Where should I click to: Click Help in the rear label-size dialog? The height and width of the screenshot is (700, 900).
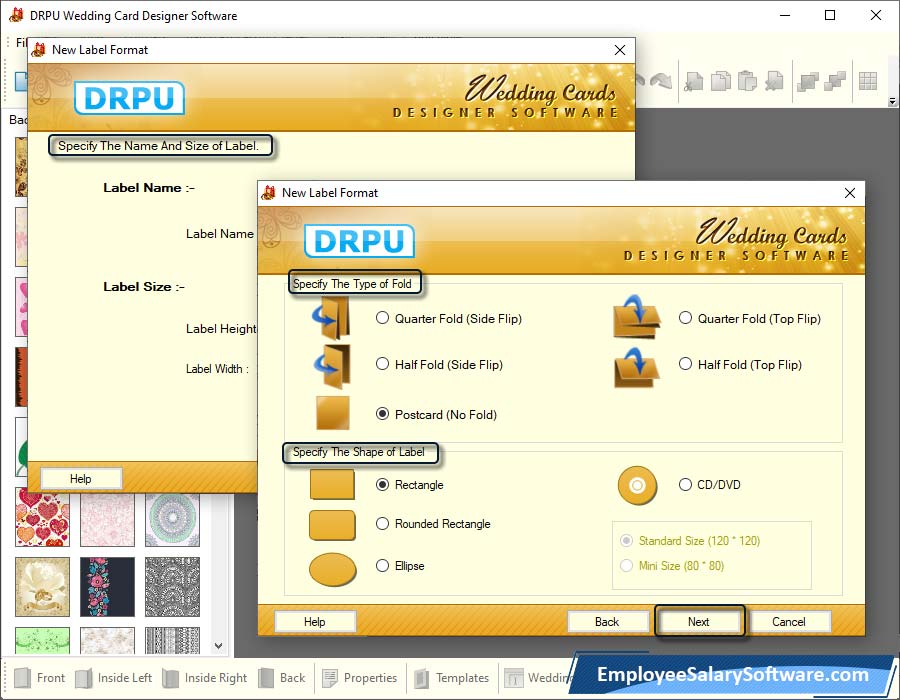[x=81, y=479]
